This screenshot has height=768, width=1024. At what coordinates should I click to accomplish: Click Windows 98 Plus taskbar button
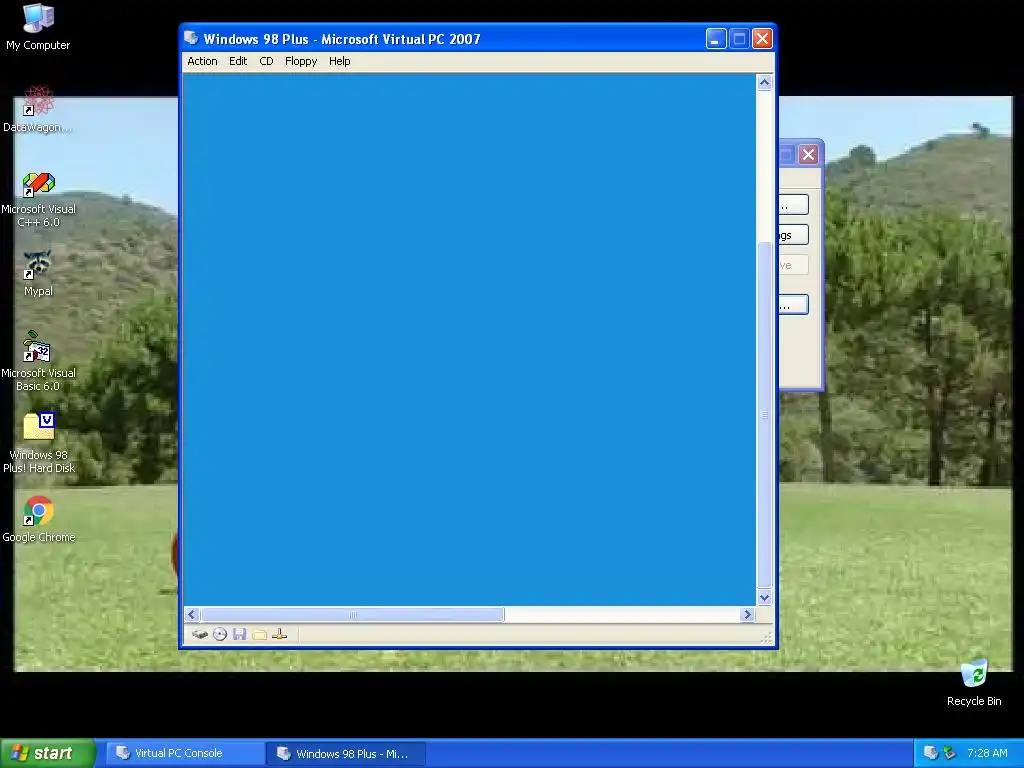point(347,754)
